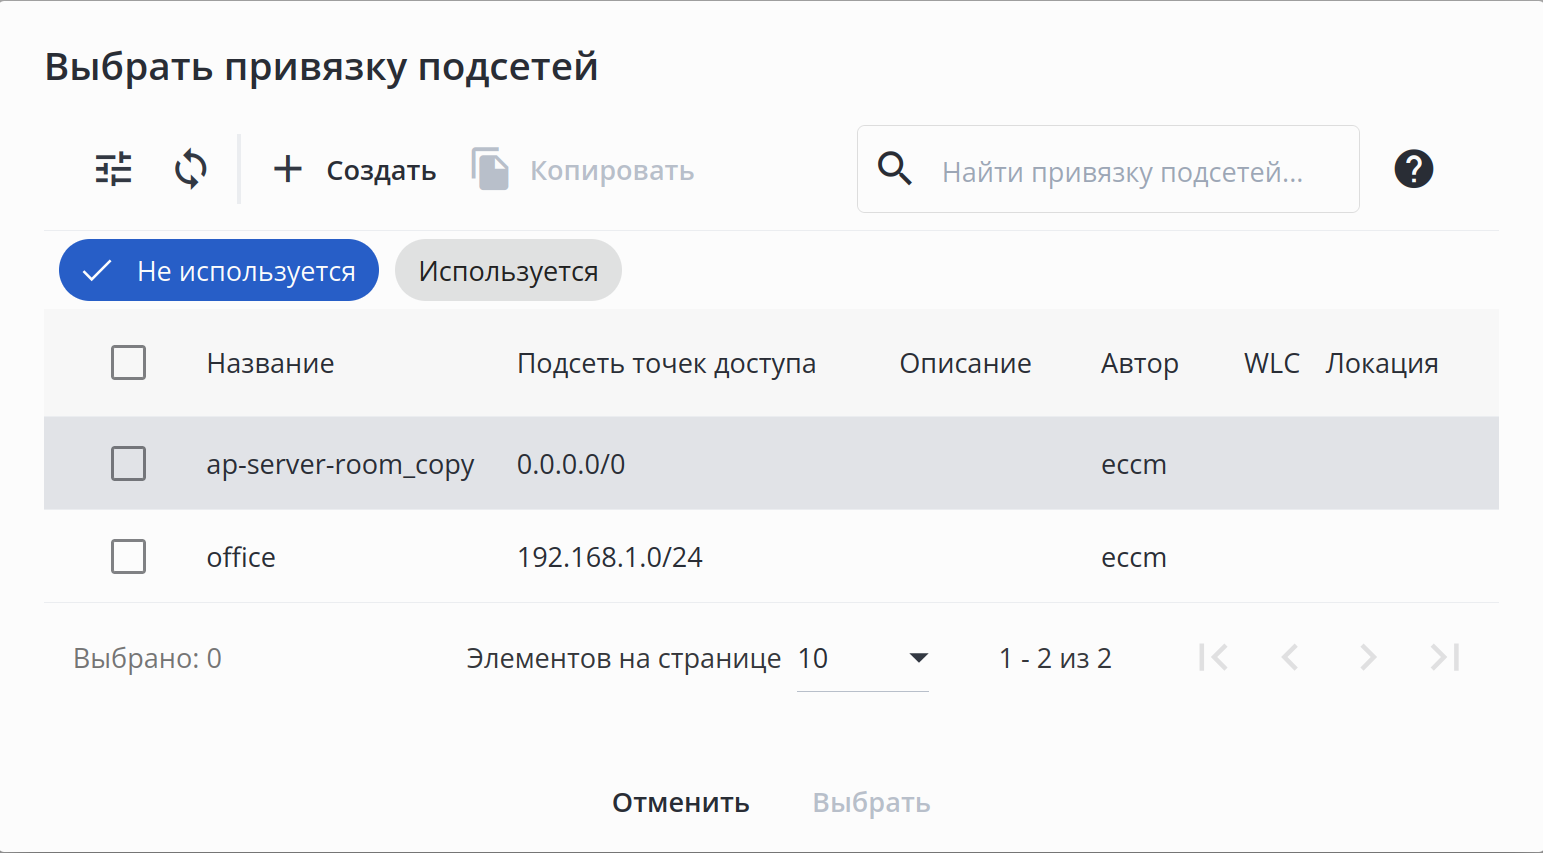Switch to the Используется filter chip
1543x853 pixels.
pos(508,271)
